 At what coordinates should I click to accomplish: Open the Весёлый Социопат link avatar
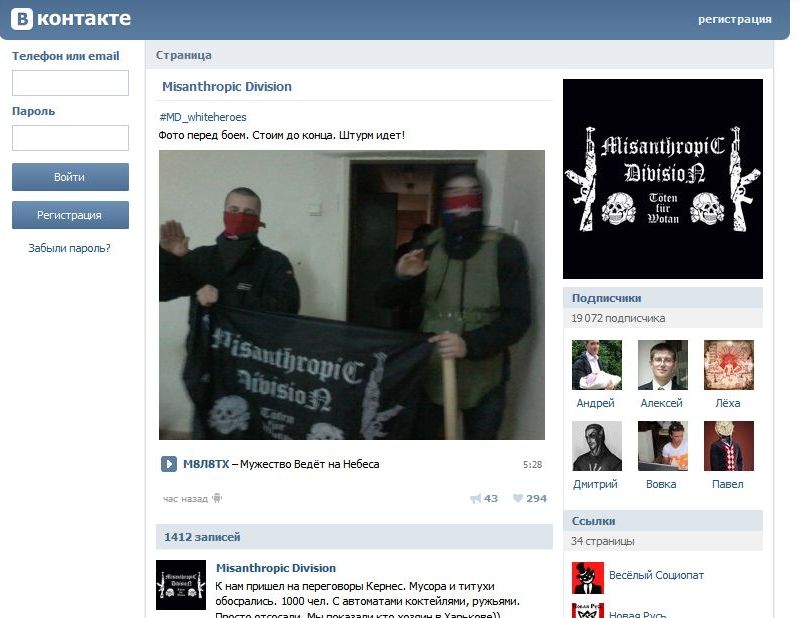tap(588, 578)
